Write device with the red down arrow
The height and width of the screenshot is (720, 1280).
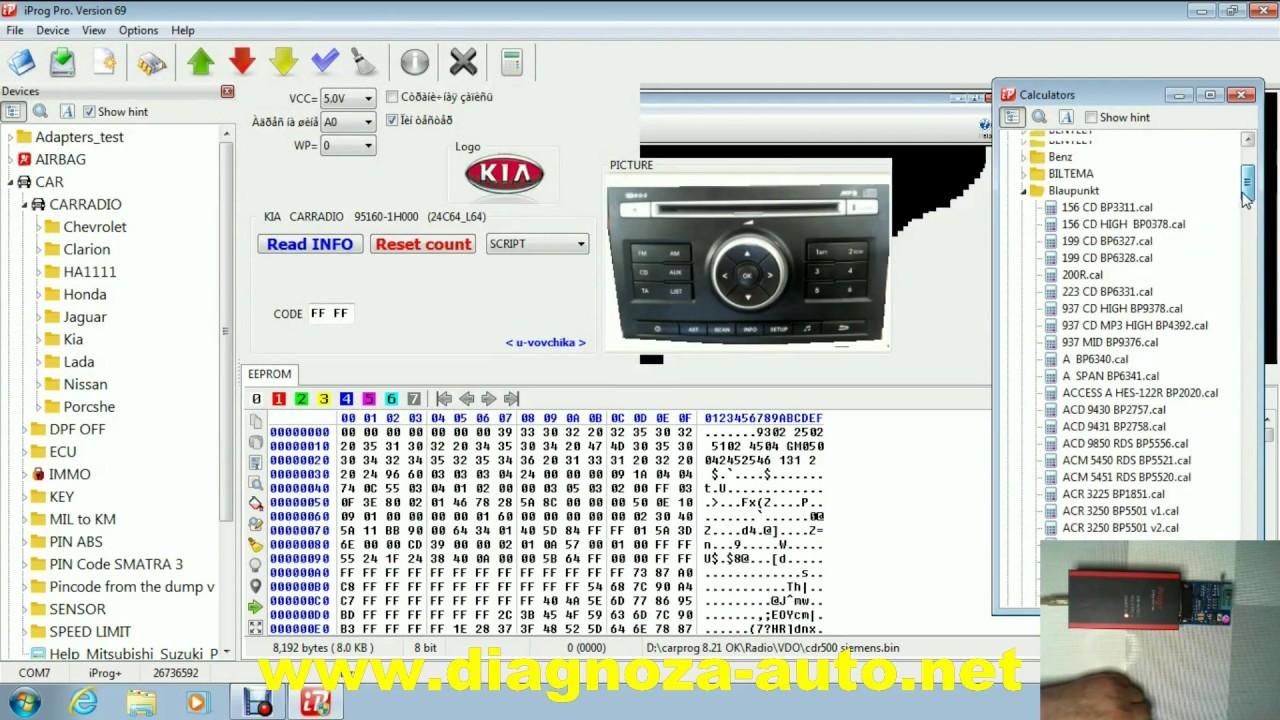point(242,62)
